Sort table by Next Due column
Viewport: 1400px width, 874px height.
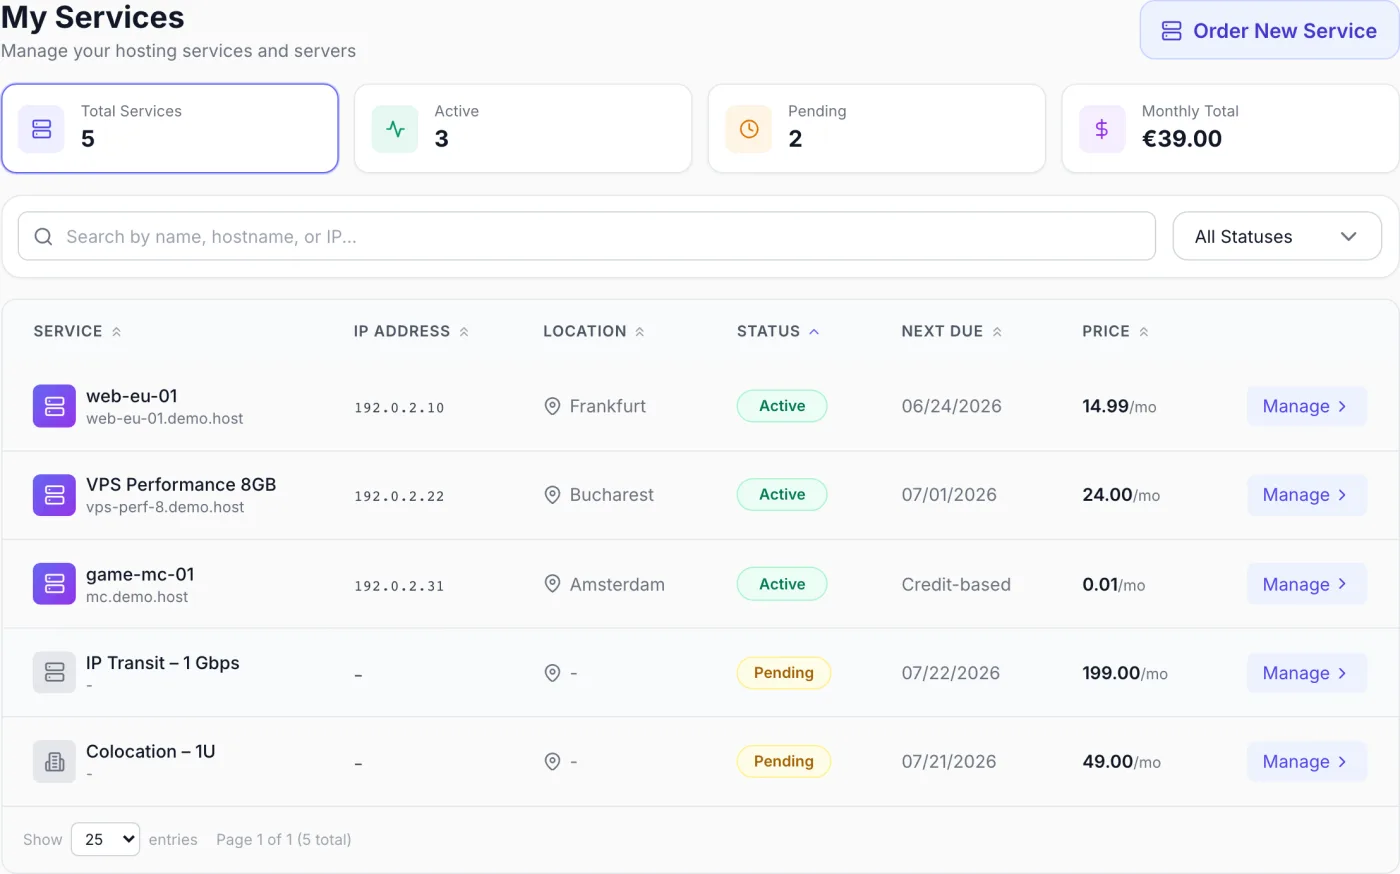(951, 331)
